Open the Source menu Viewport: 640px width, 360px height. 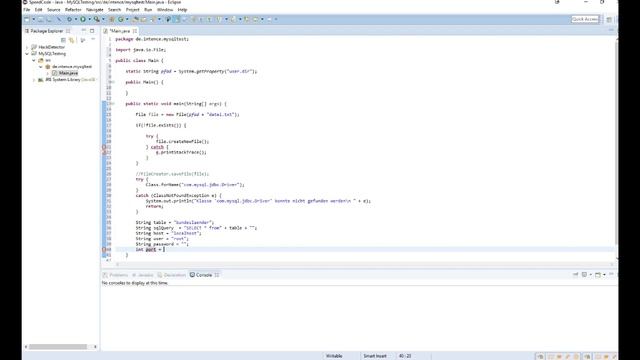[x=53, y=9]
